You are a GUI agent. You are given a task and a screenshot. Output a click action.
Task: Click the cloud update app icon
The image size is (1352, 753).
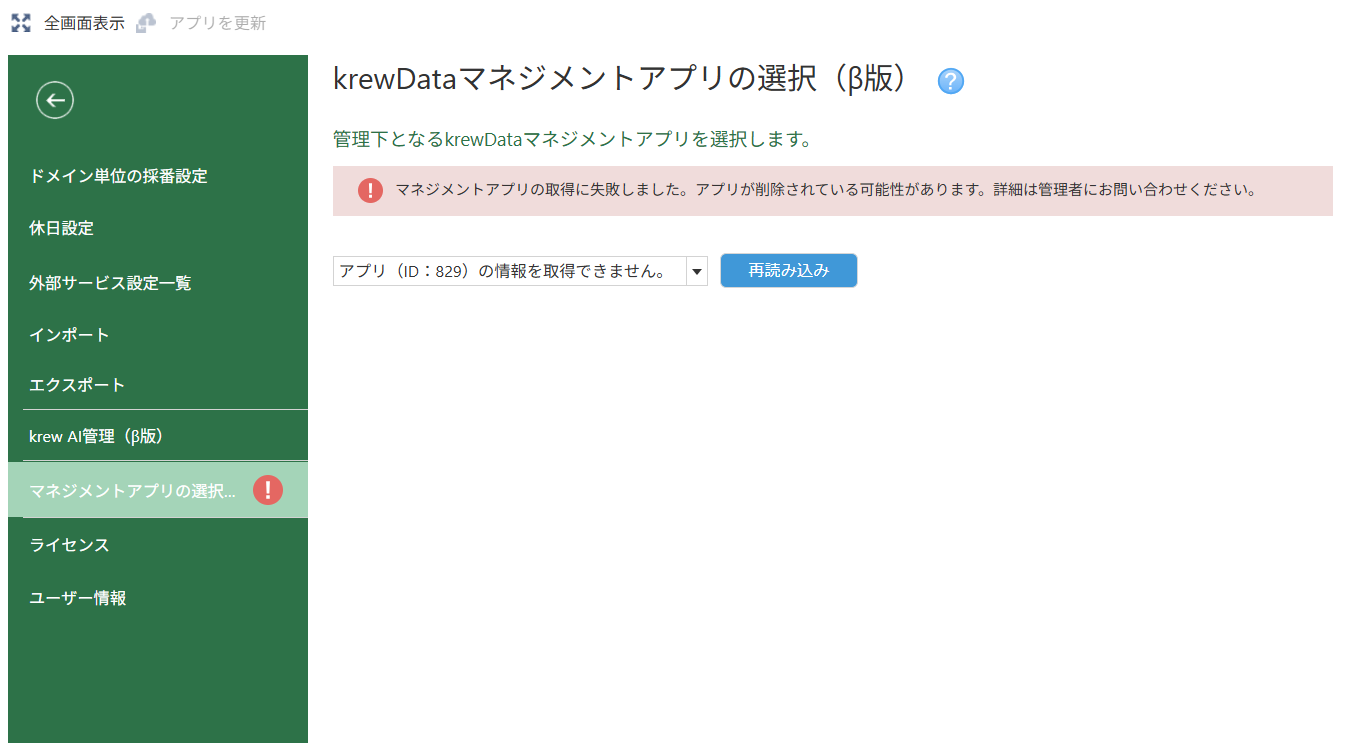click(x=147, y=23)
